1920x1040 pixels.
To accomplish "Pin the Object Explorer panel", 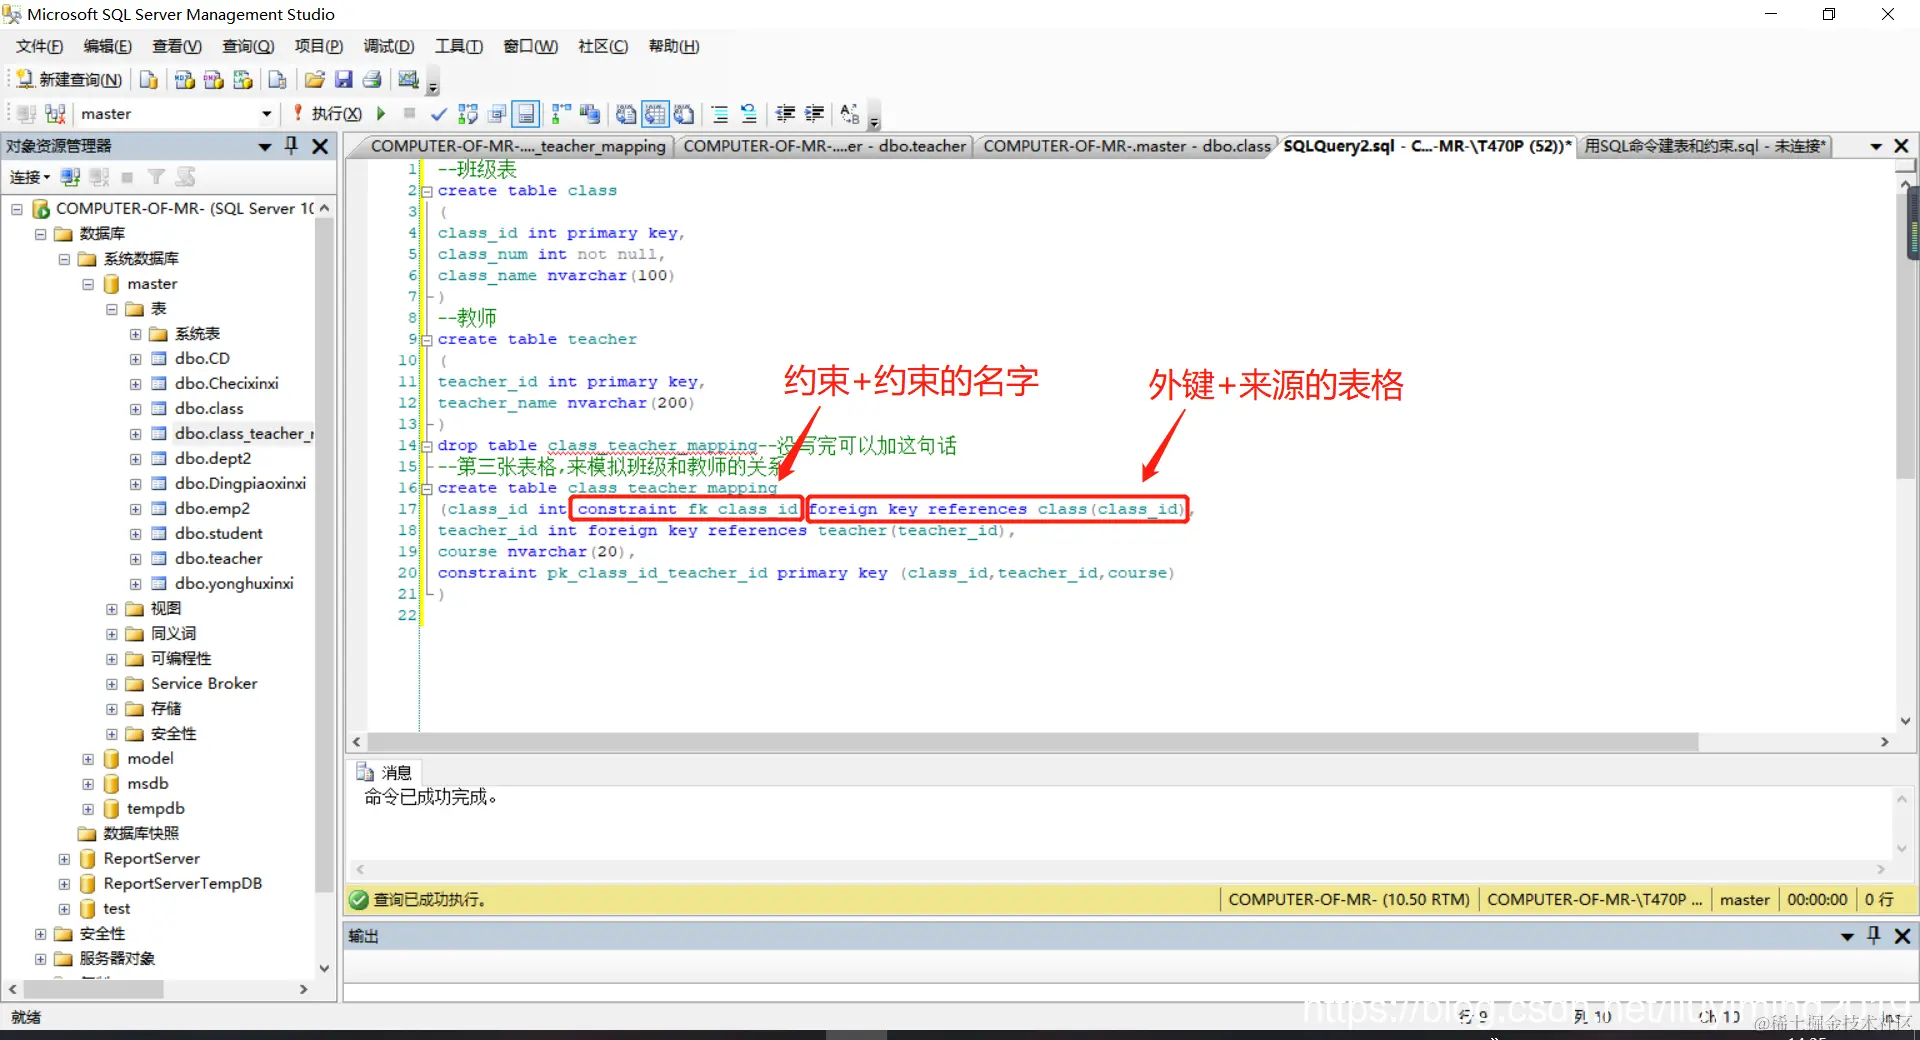I will pos(292,146).
